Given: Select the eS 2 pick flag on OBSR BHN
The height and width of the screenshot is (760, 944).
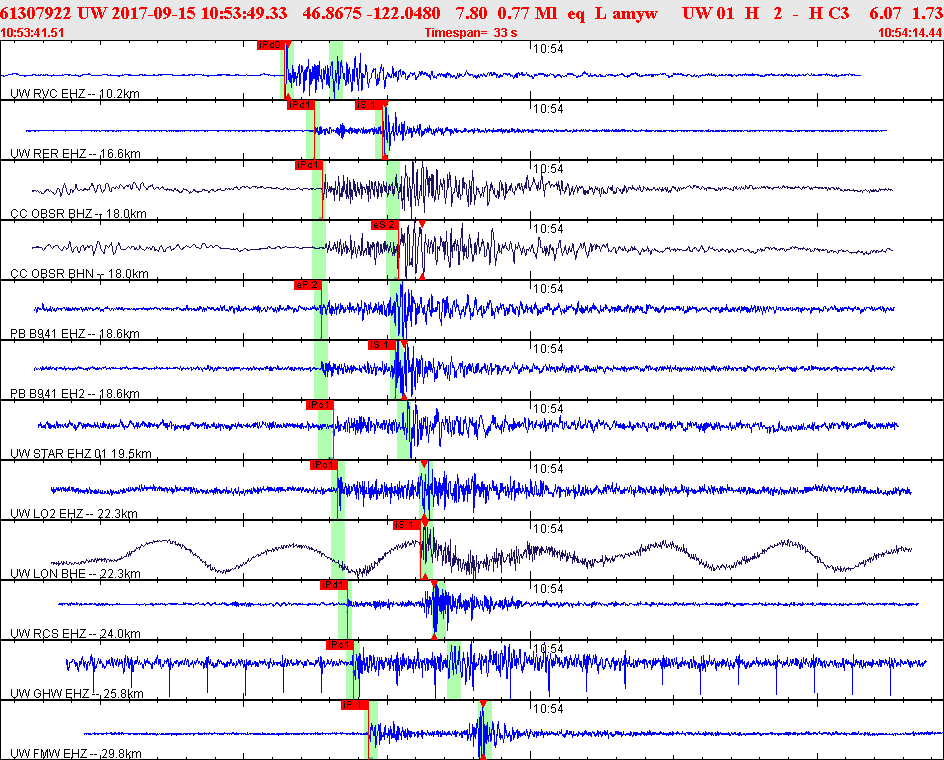Looking at the screenshot, I should click(x=385, y=225).
